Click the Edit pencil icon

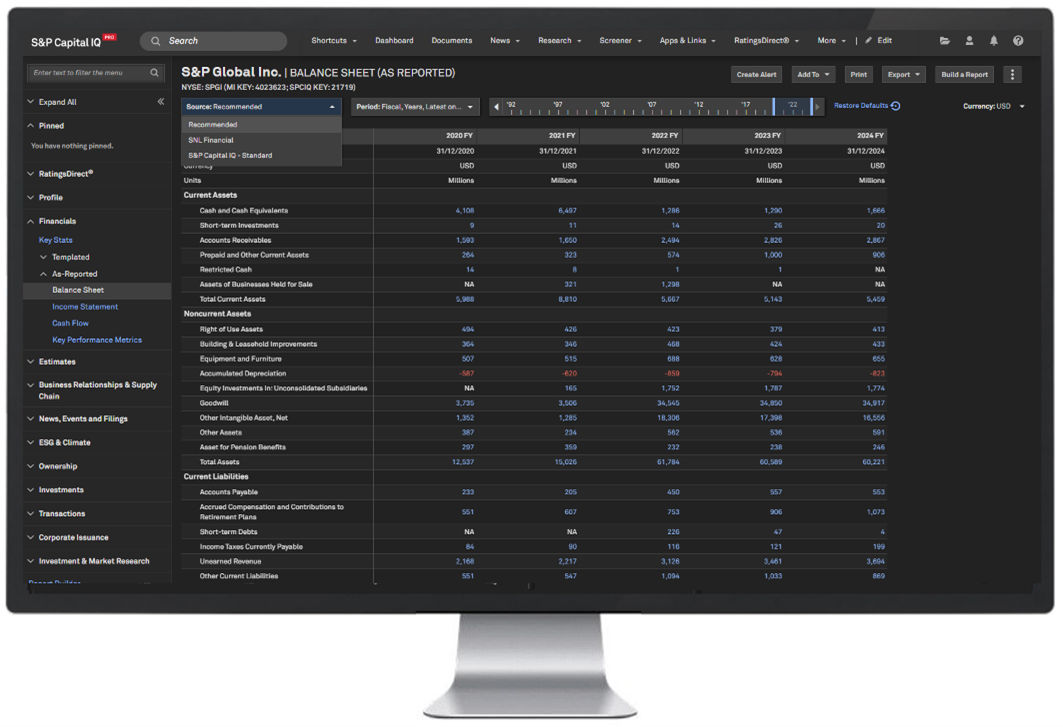[869, 41]
